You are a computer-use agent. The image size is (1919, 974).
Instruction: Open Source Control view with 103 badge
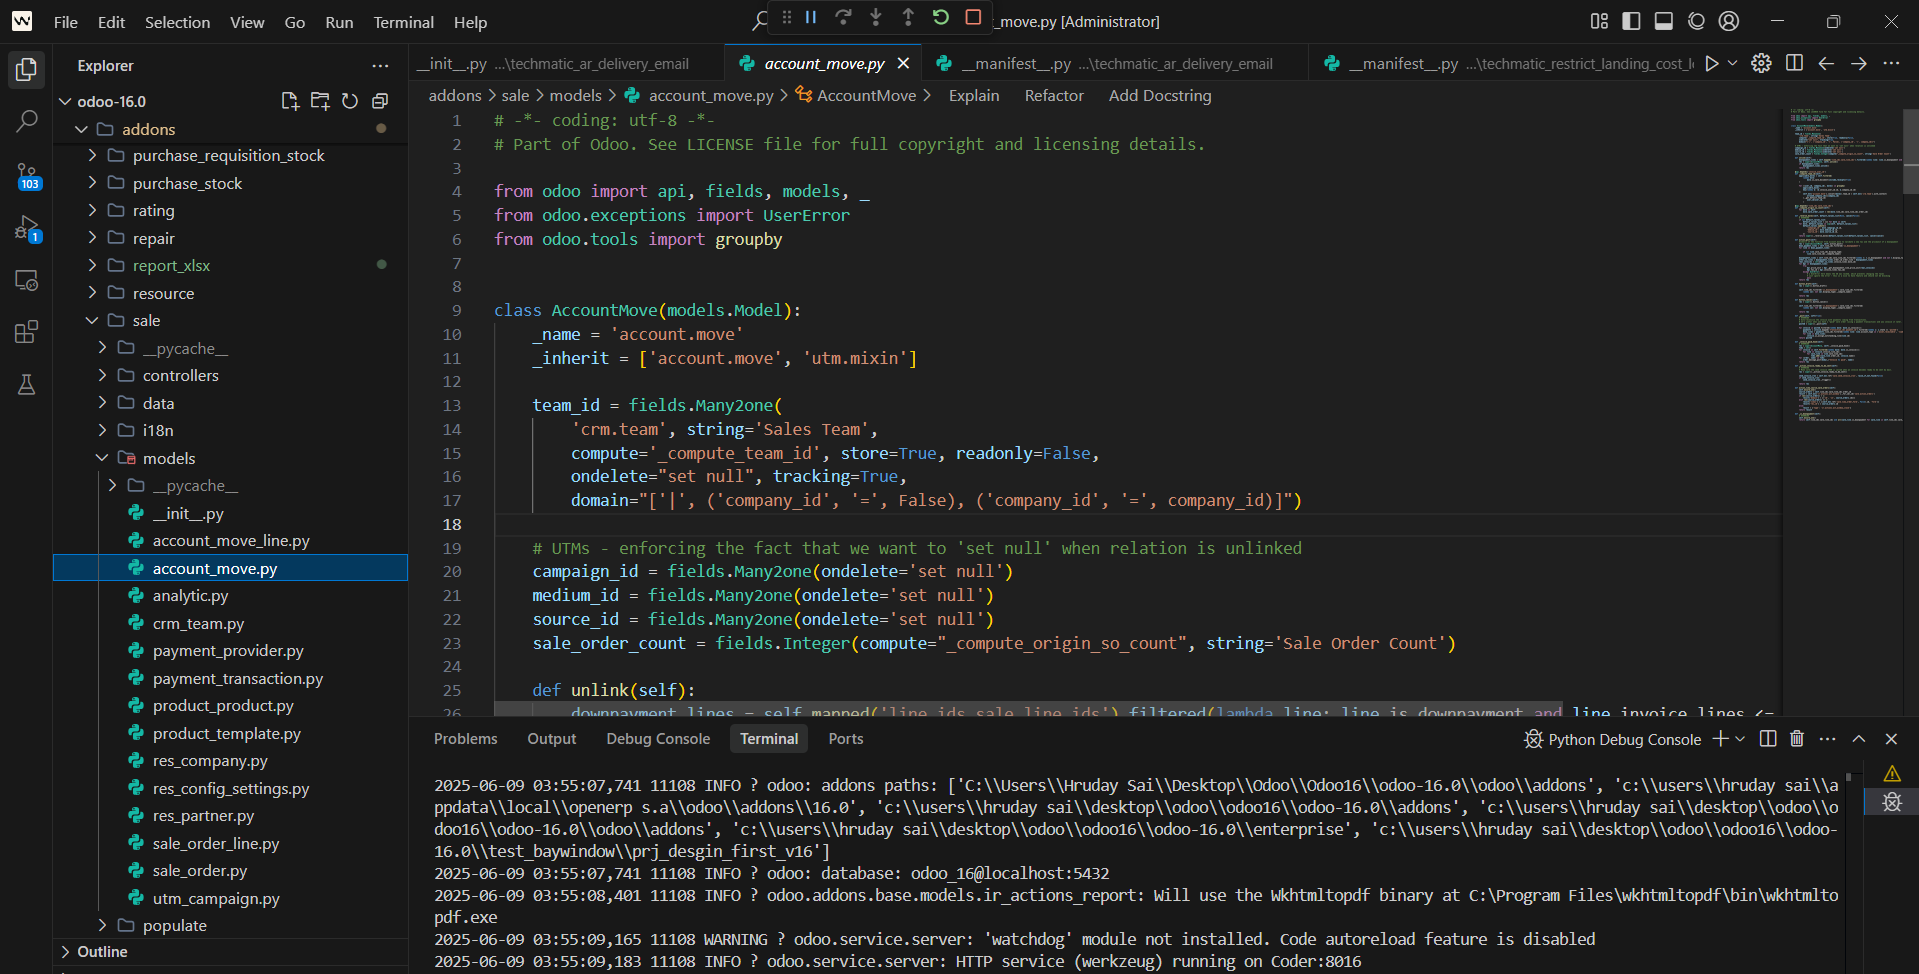[27, 176]
